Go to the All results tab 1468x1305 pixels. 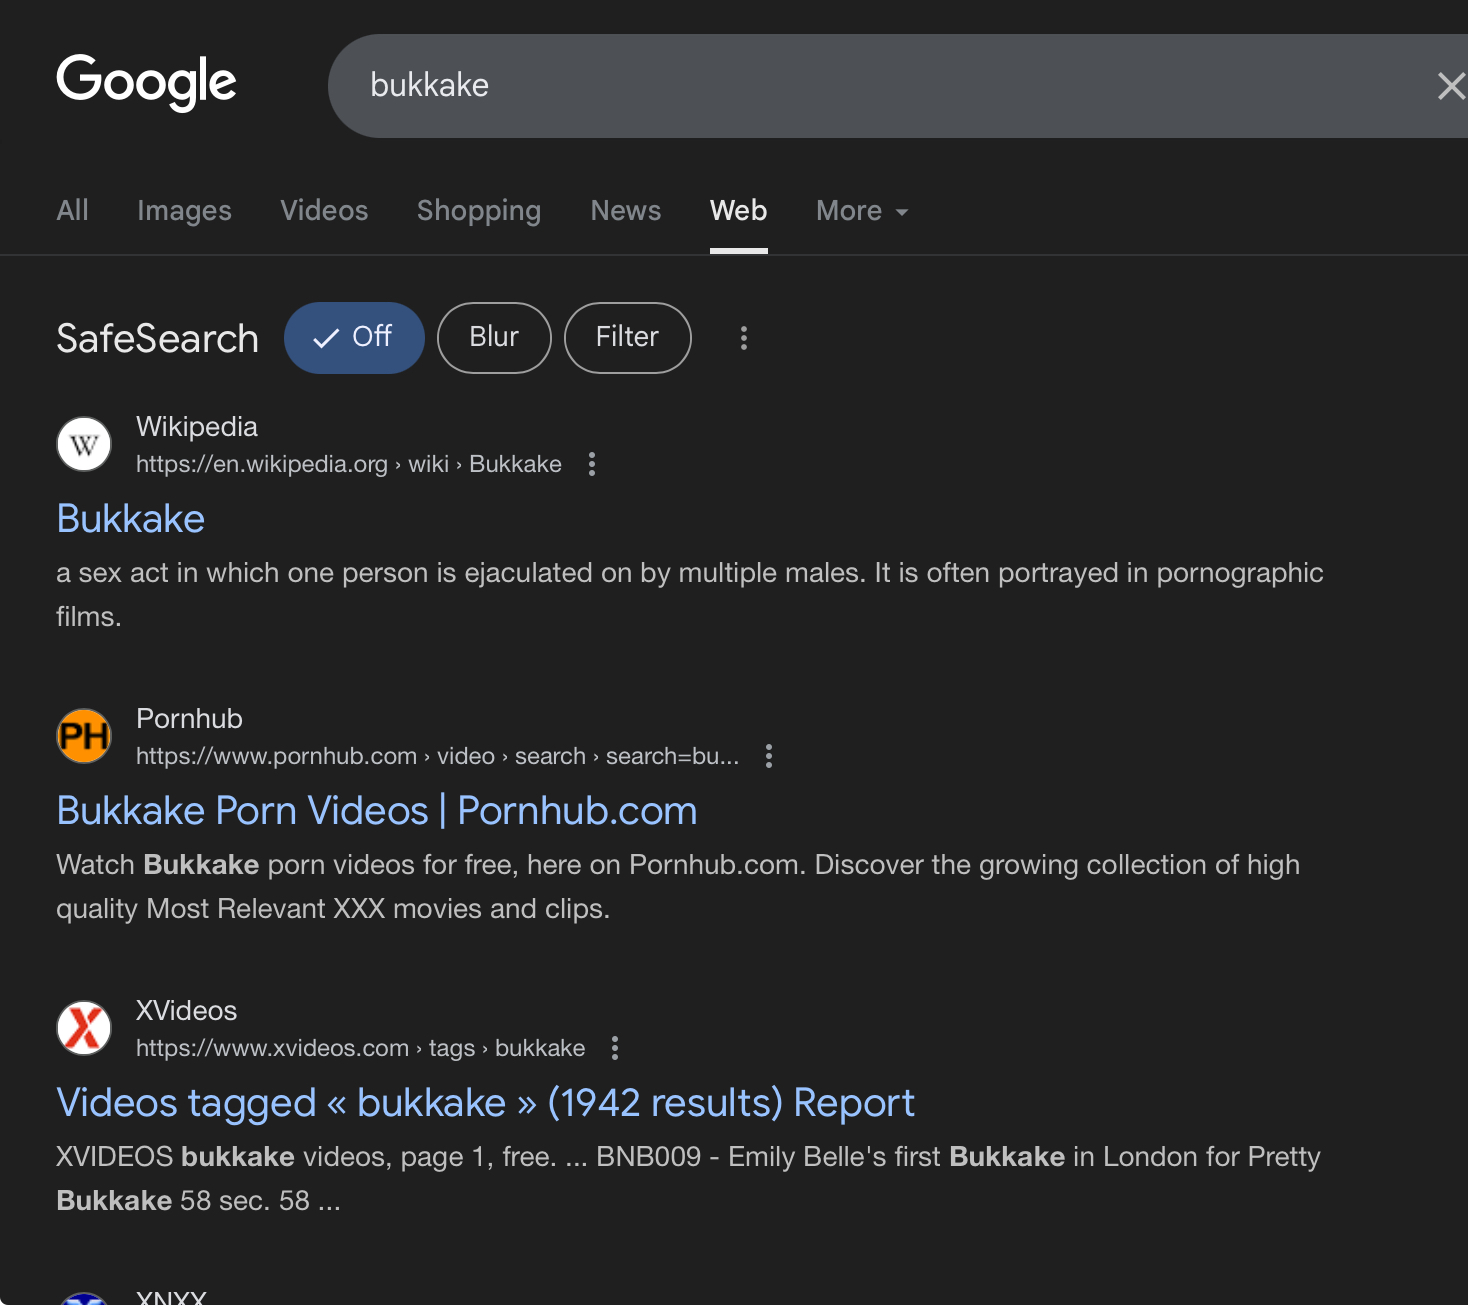[72, 211]
